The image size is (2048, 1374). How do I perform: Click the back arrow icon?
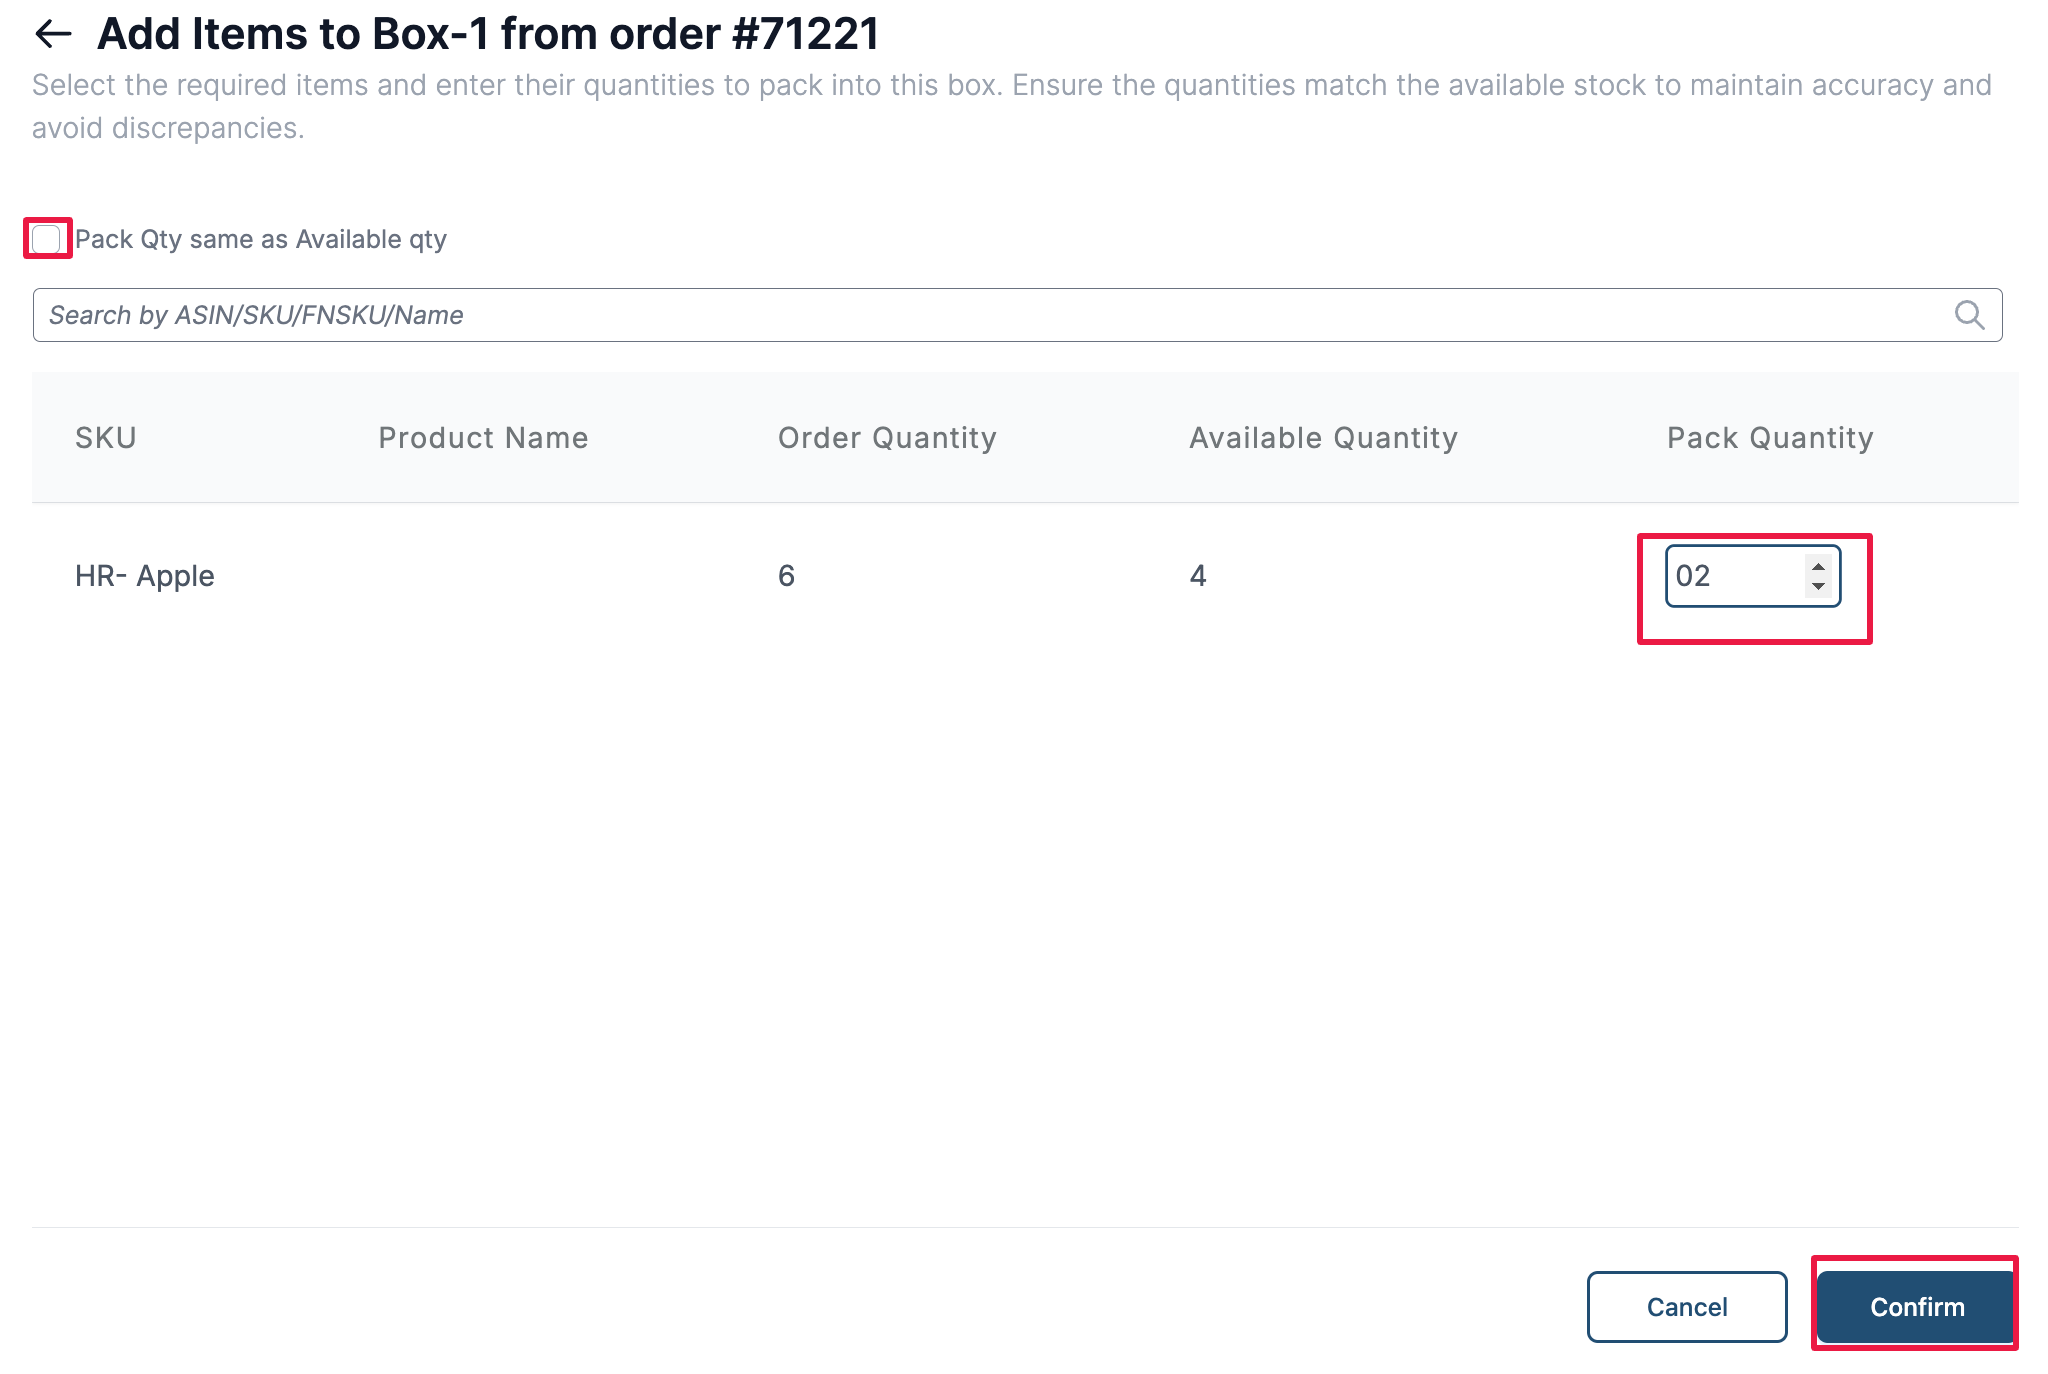click(53, 34)
